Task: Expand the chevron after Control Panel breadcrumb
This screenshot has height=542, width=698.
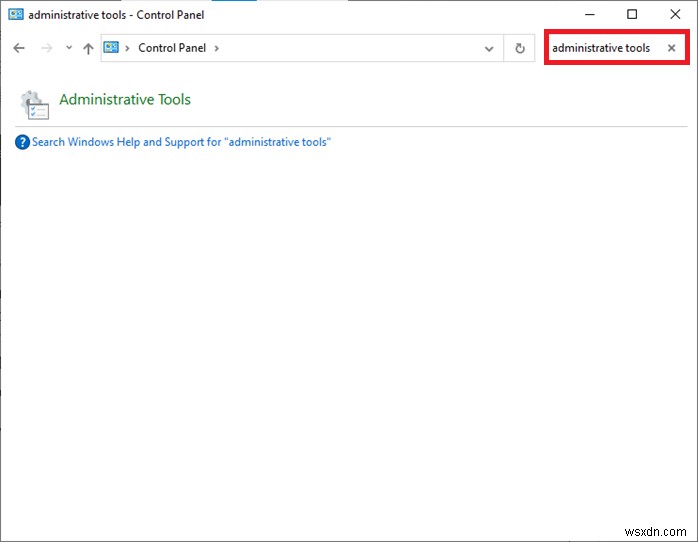Action: click(216, 48)
